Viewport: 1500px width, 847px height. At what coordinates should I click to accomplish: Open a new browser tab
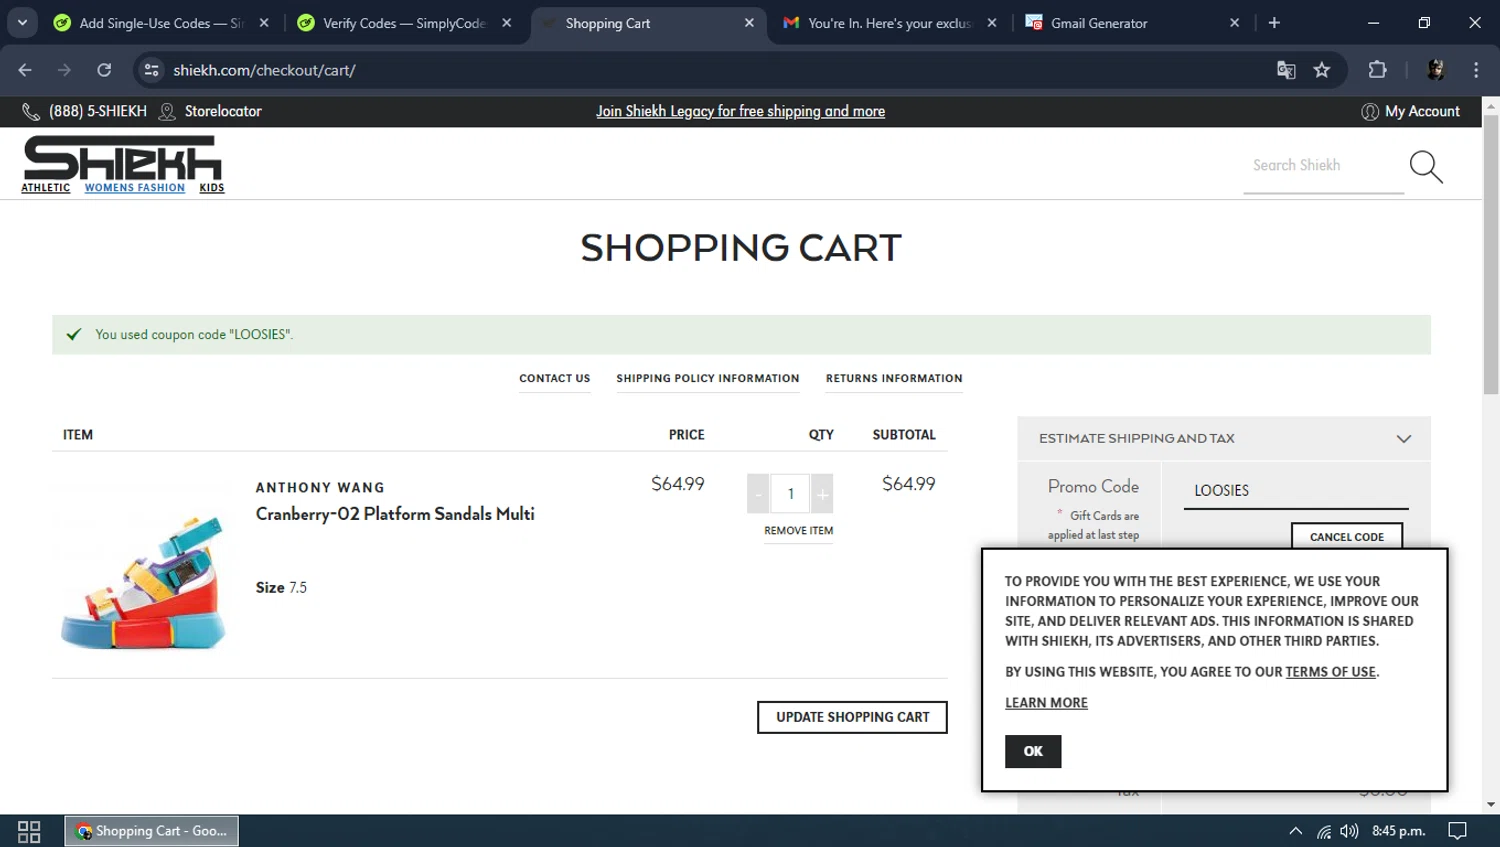pos(1274,23)
